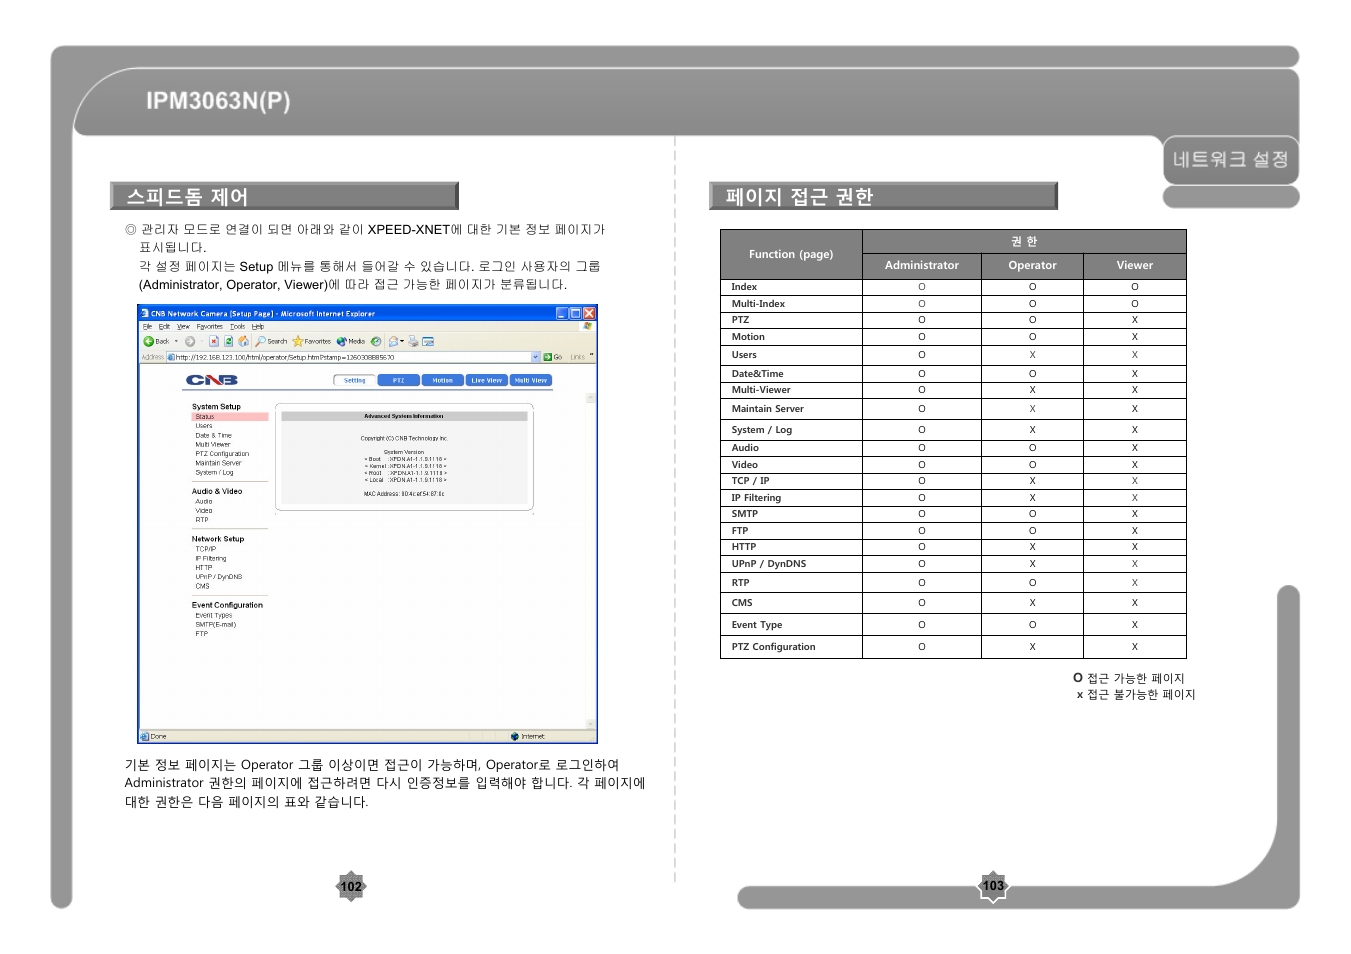Expand the Back button history dropdown arrow
The image size is (1351, 954).
174,341
